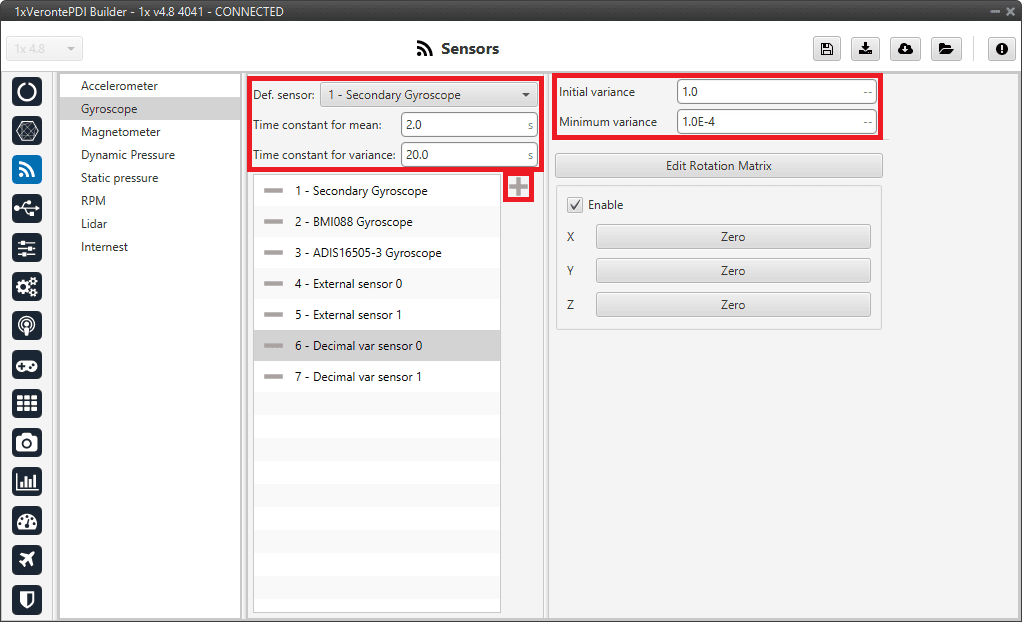Click the cloud download icon in toolbar

(905, 49)
